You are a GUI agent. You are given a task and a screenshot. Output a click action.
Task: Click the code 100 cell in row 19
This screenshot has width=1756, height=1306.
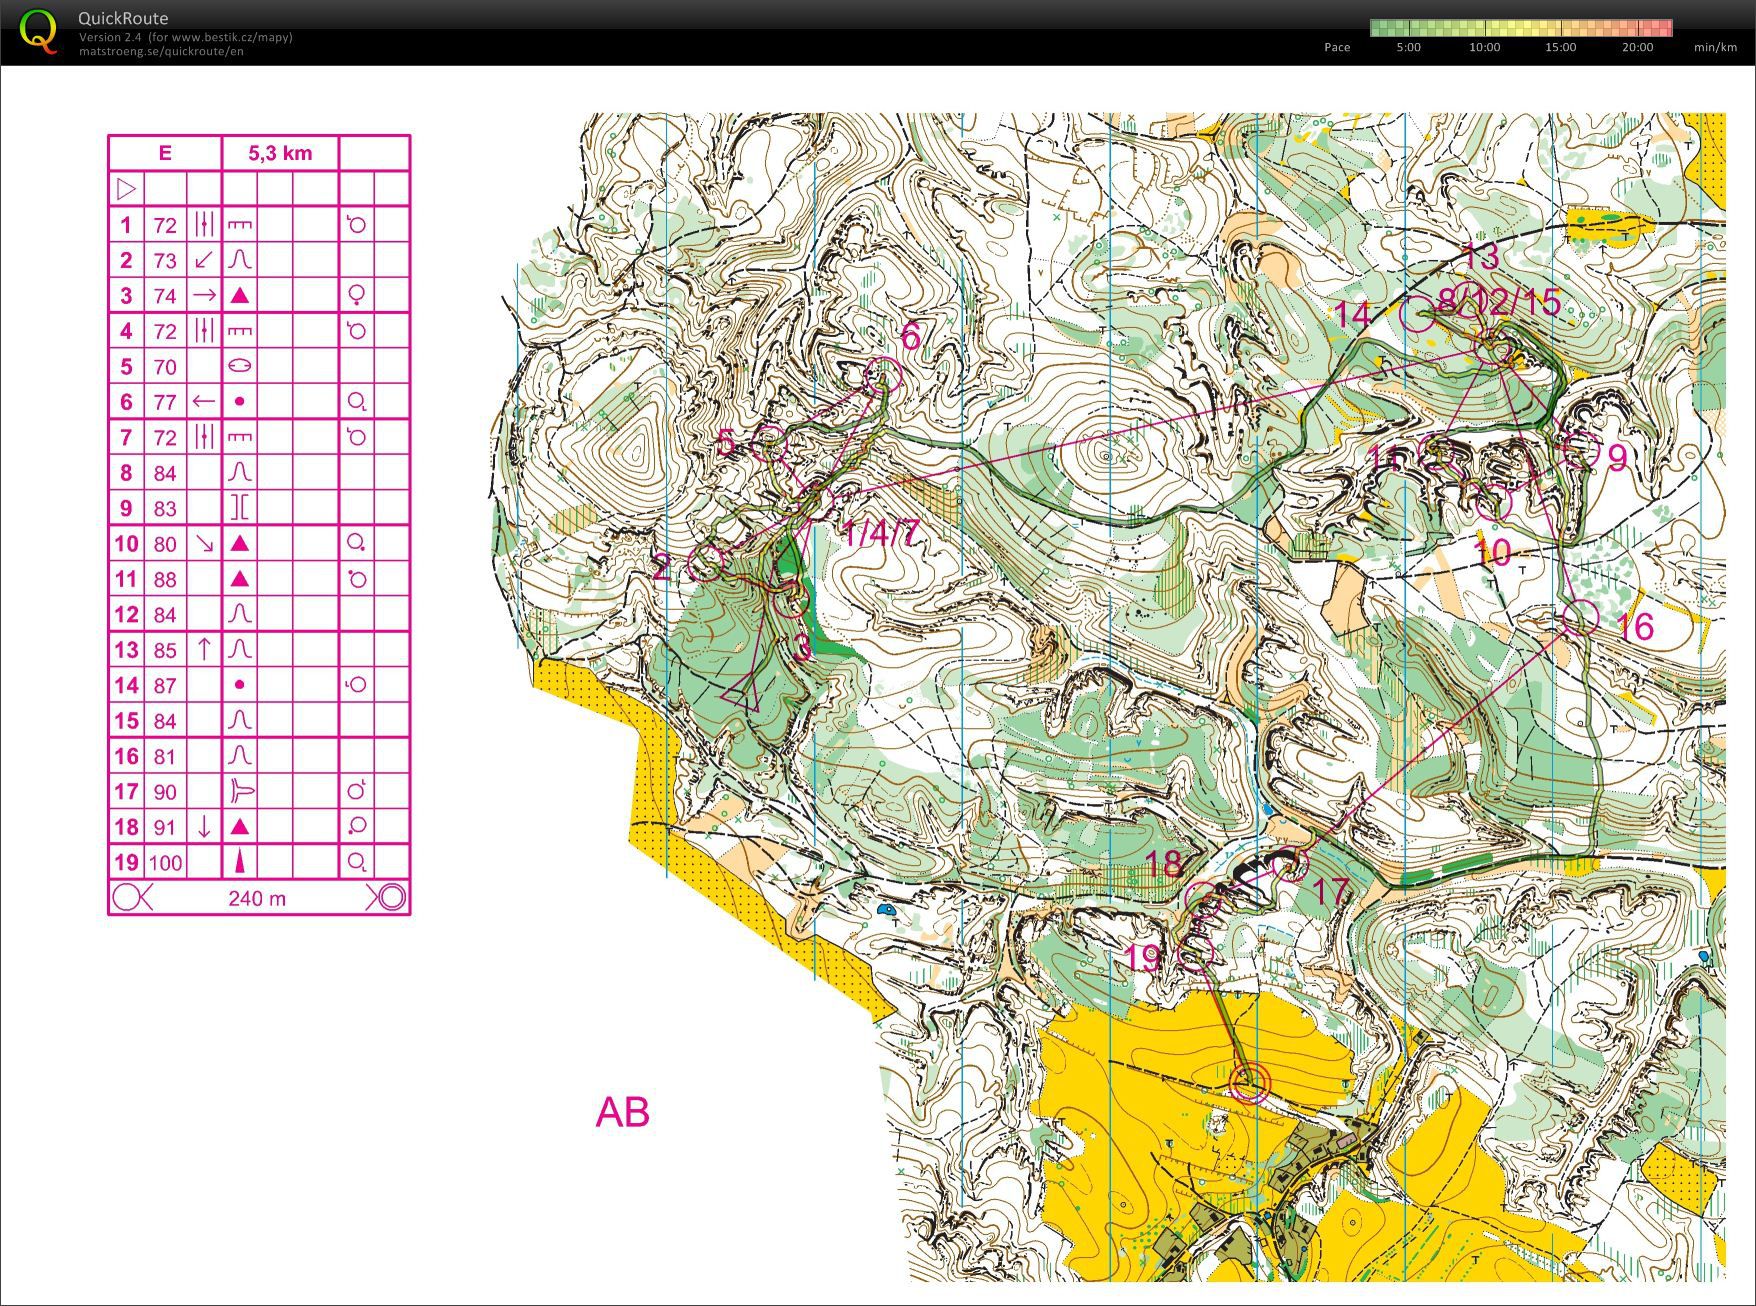(x=166, y=862)
